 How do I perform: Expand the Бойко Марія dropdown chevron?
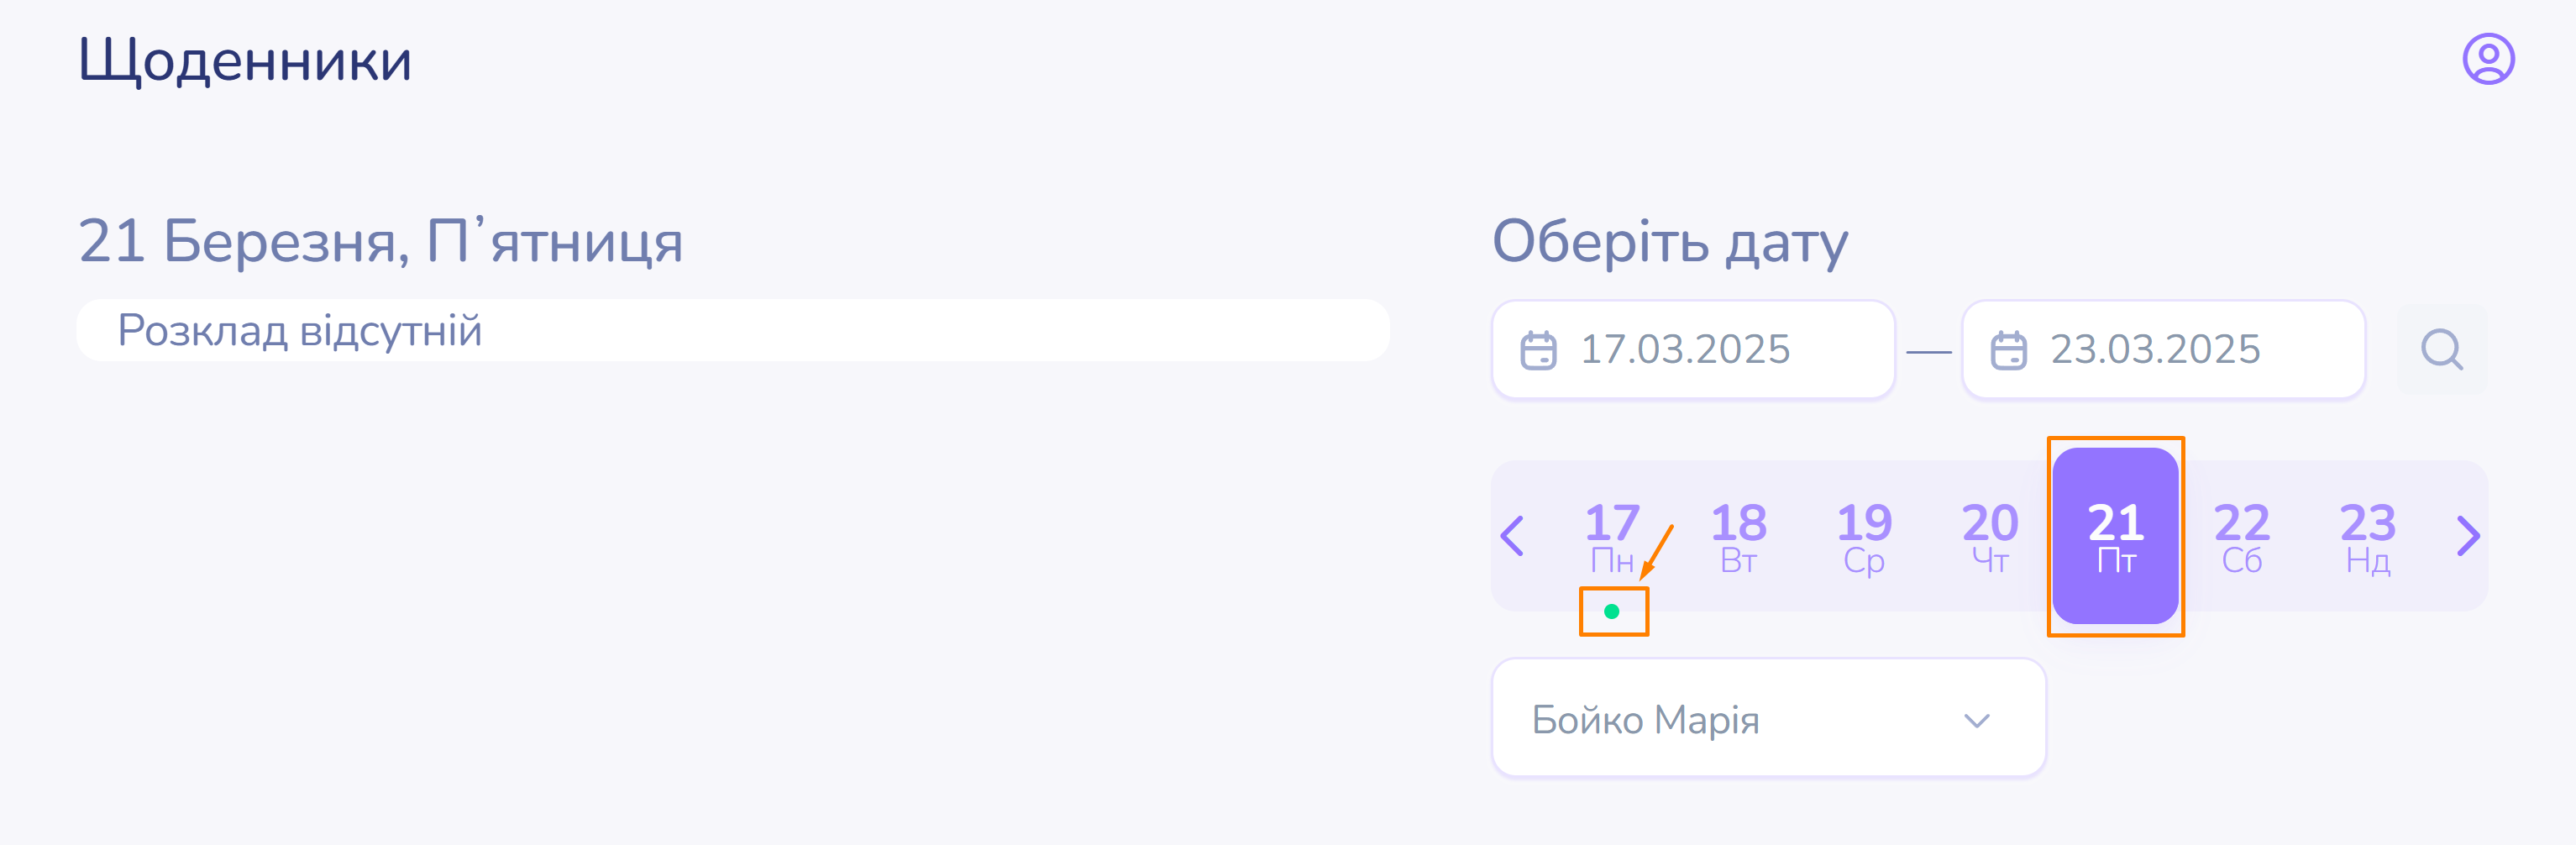point(1976,720)
